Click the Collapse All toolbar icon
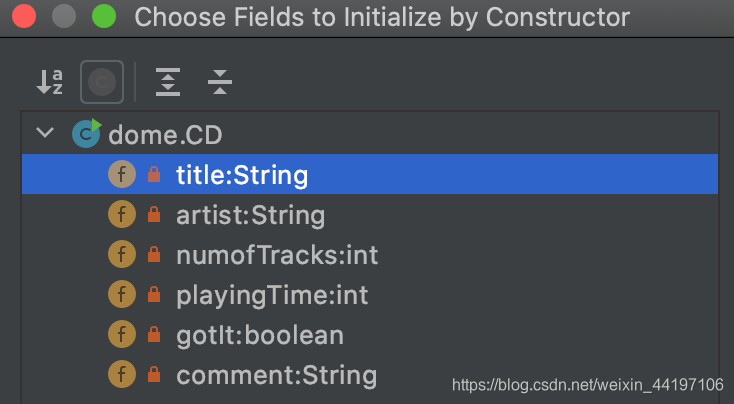Image resolution: width=734 pixels, height=404 pixels. 220,82
